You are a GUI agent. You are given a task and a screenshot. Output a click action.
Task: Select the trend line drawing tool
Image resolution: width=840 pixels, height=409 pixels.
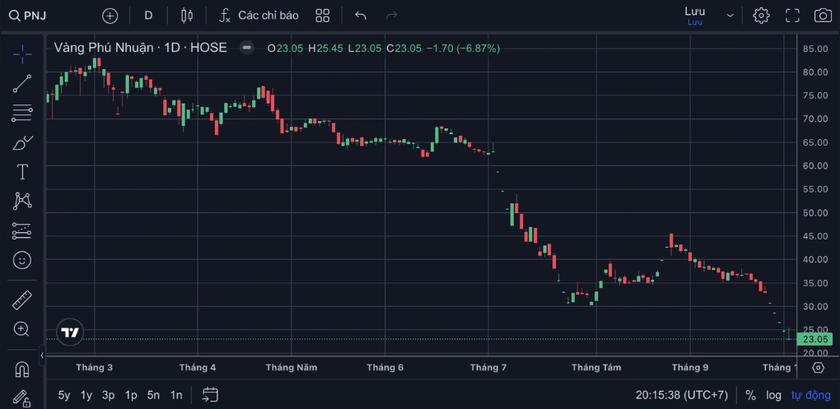tap(22, 84)
